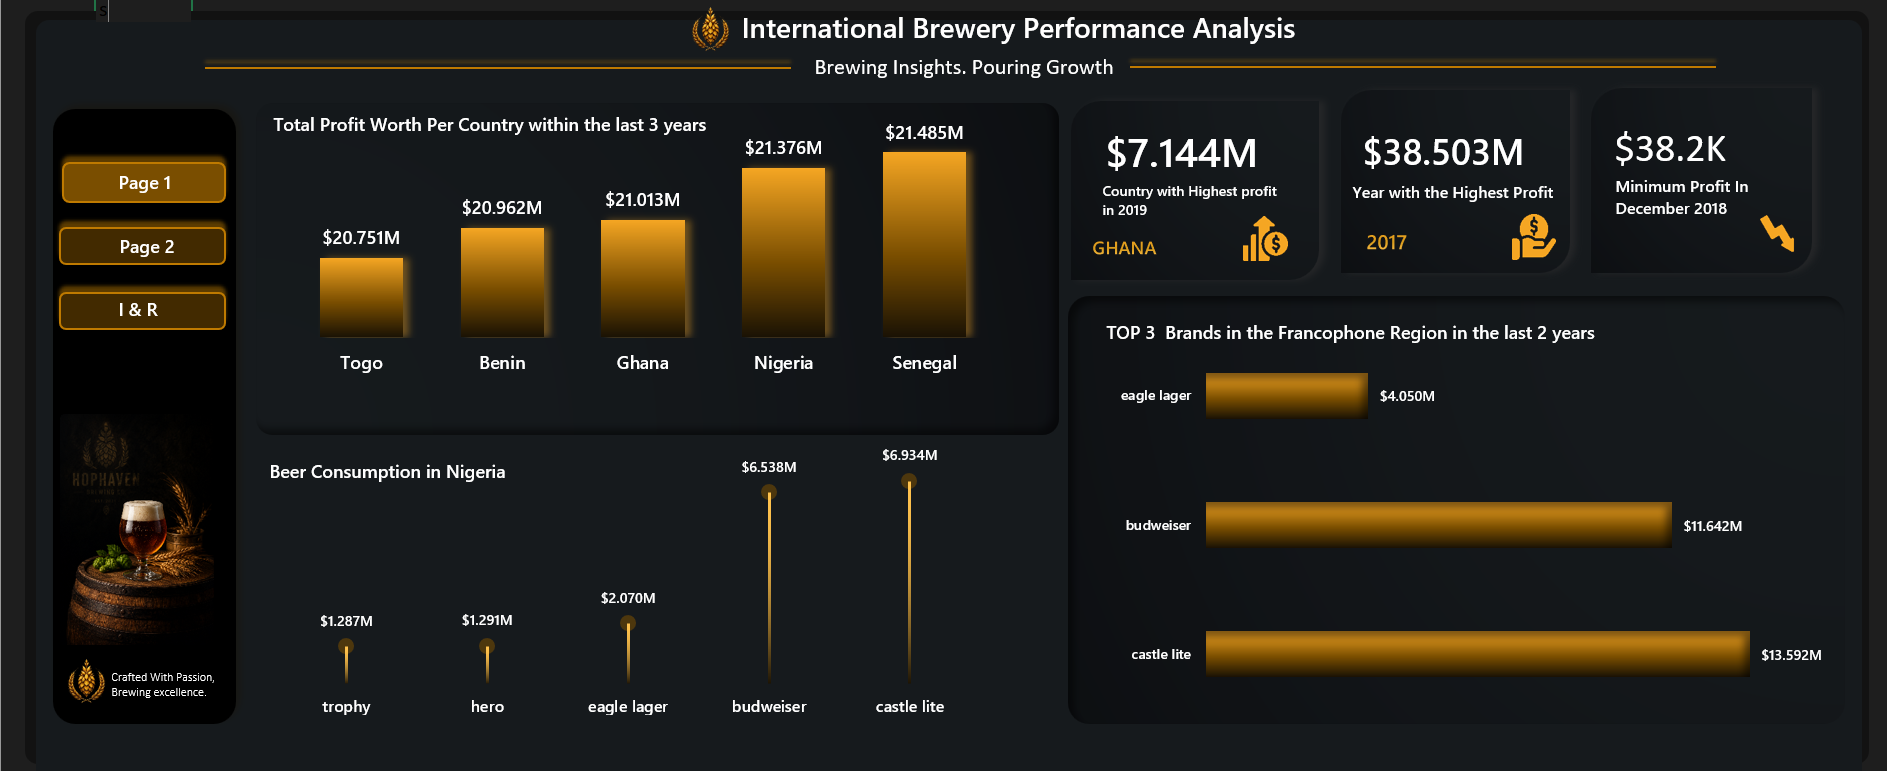1887x771 pixels.
Task: Click the budweiser lollipop marker in Nigeria chart
Action: click(x=769, y=492)
